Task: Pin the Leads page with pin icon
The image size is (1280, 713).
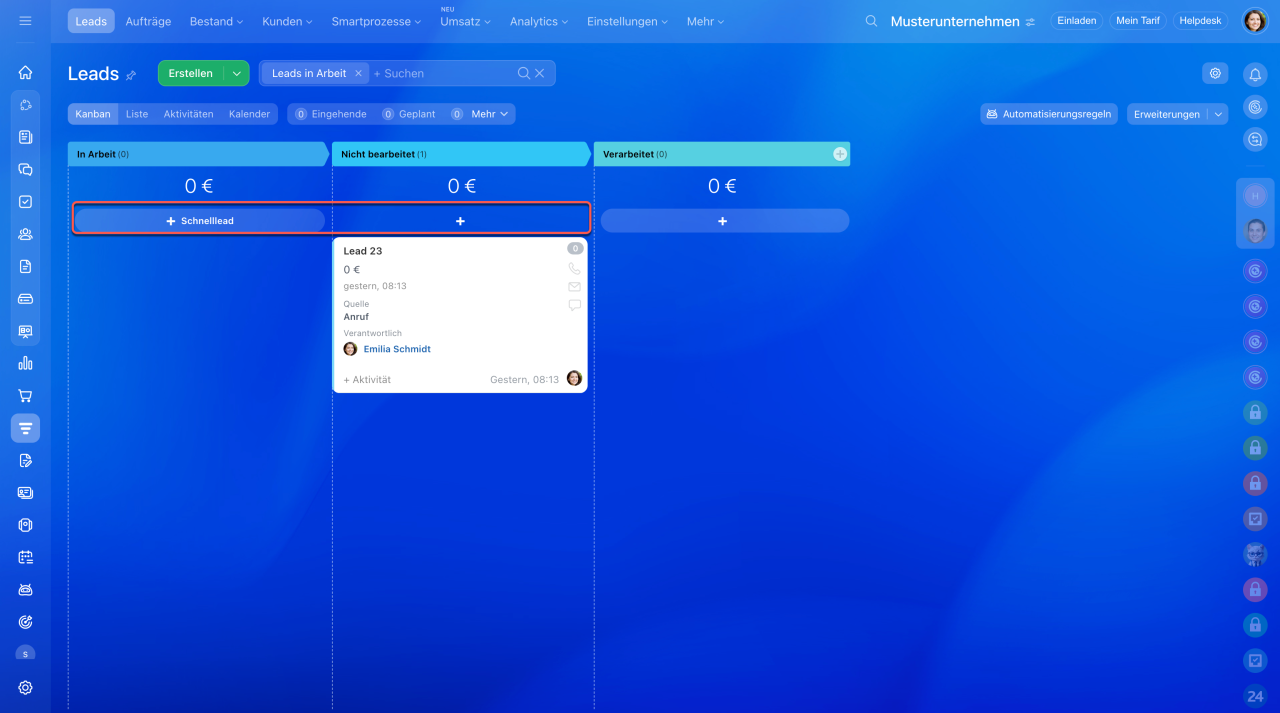Action: click(131, 75)
